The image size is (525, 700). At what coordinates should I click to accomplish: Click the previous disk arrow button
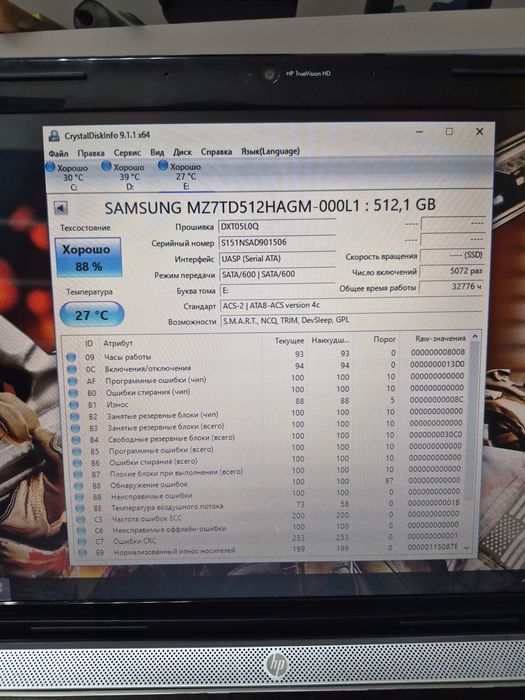61,208
